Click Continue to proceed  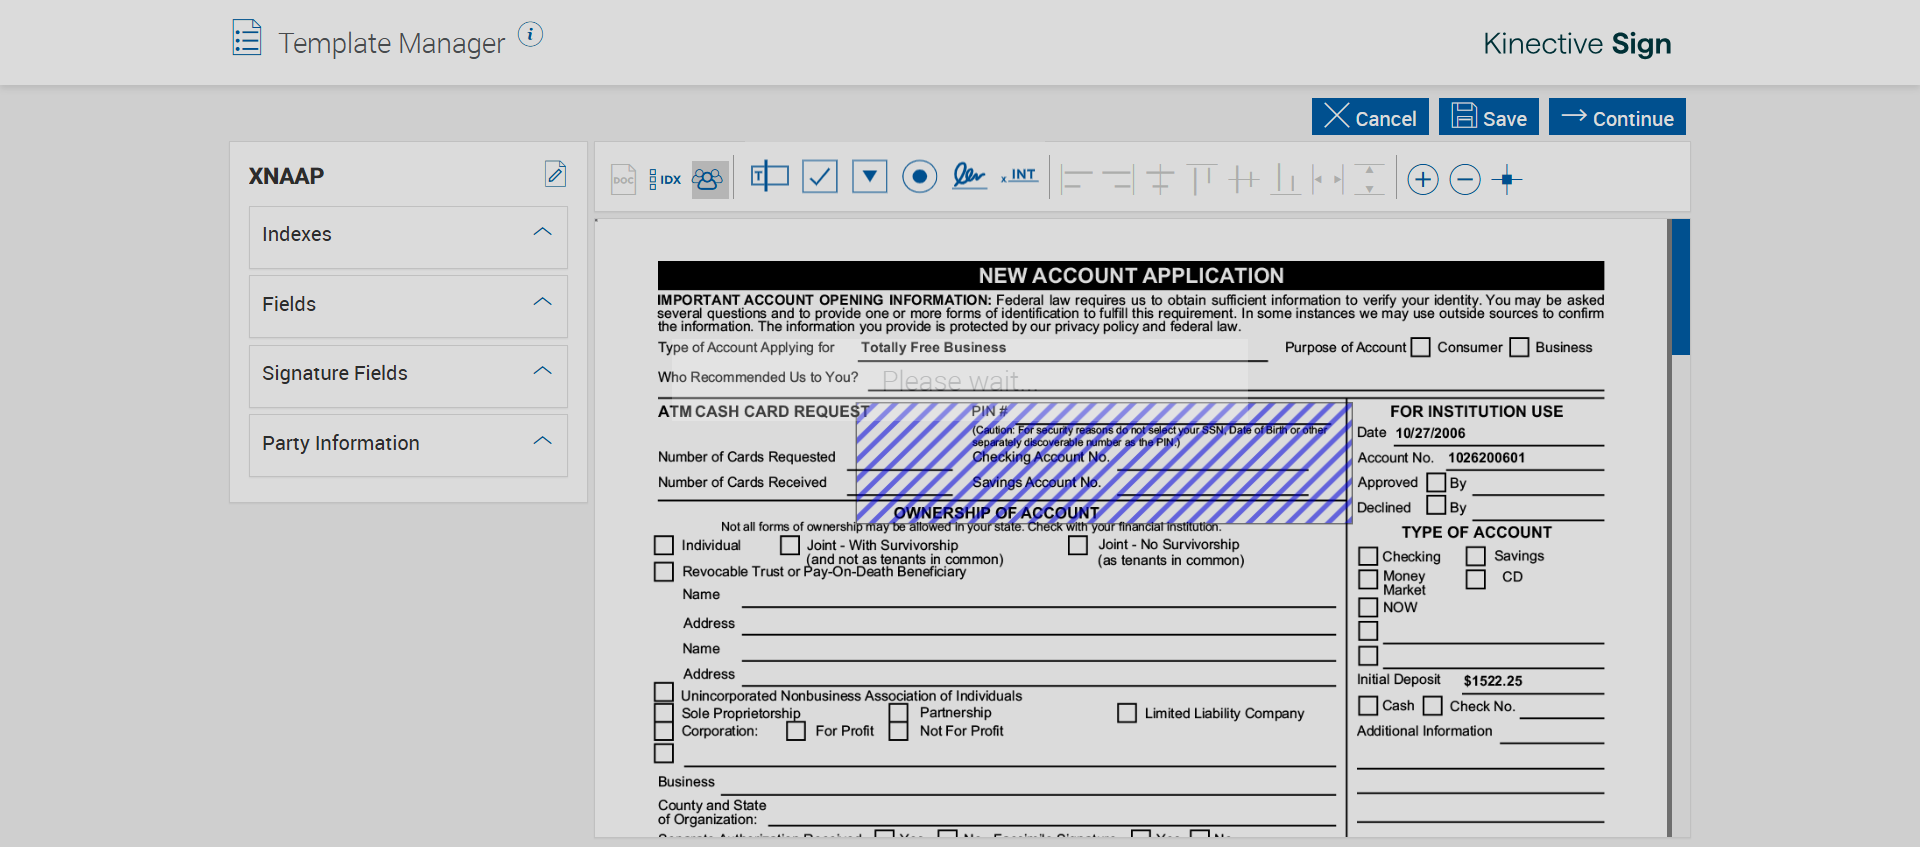tap(1617, 117)
